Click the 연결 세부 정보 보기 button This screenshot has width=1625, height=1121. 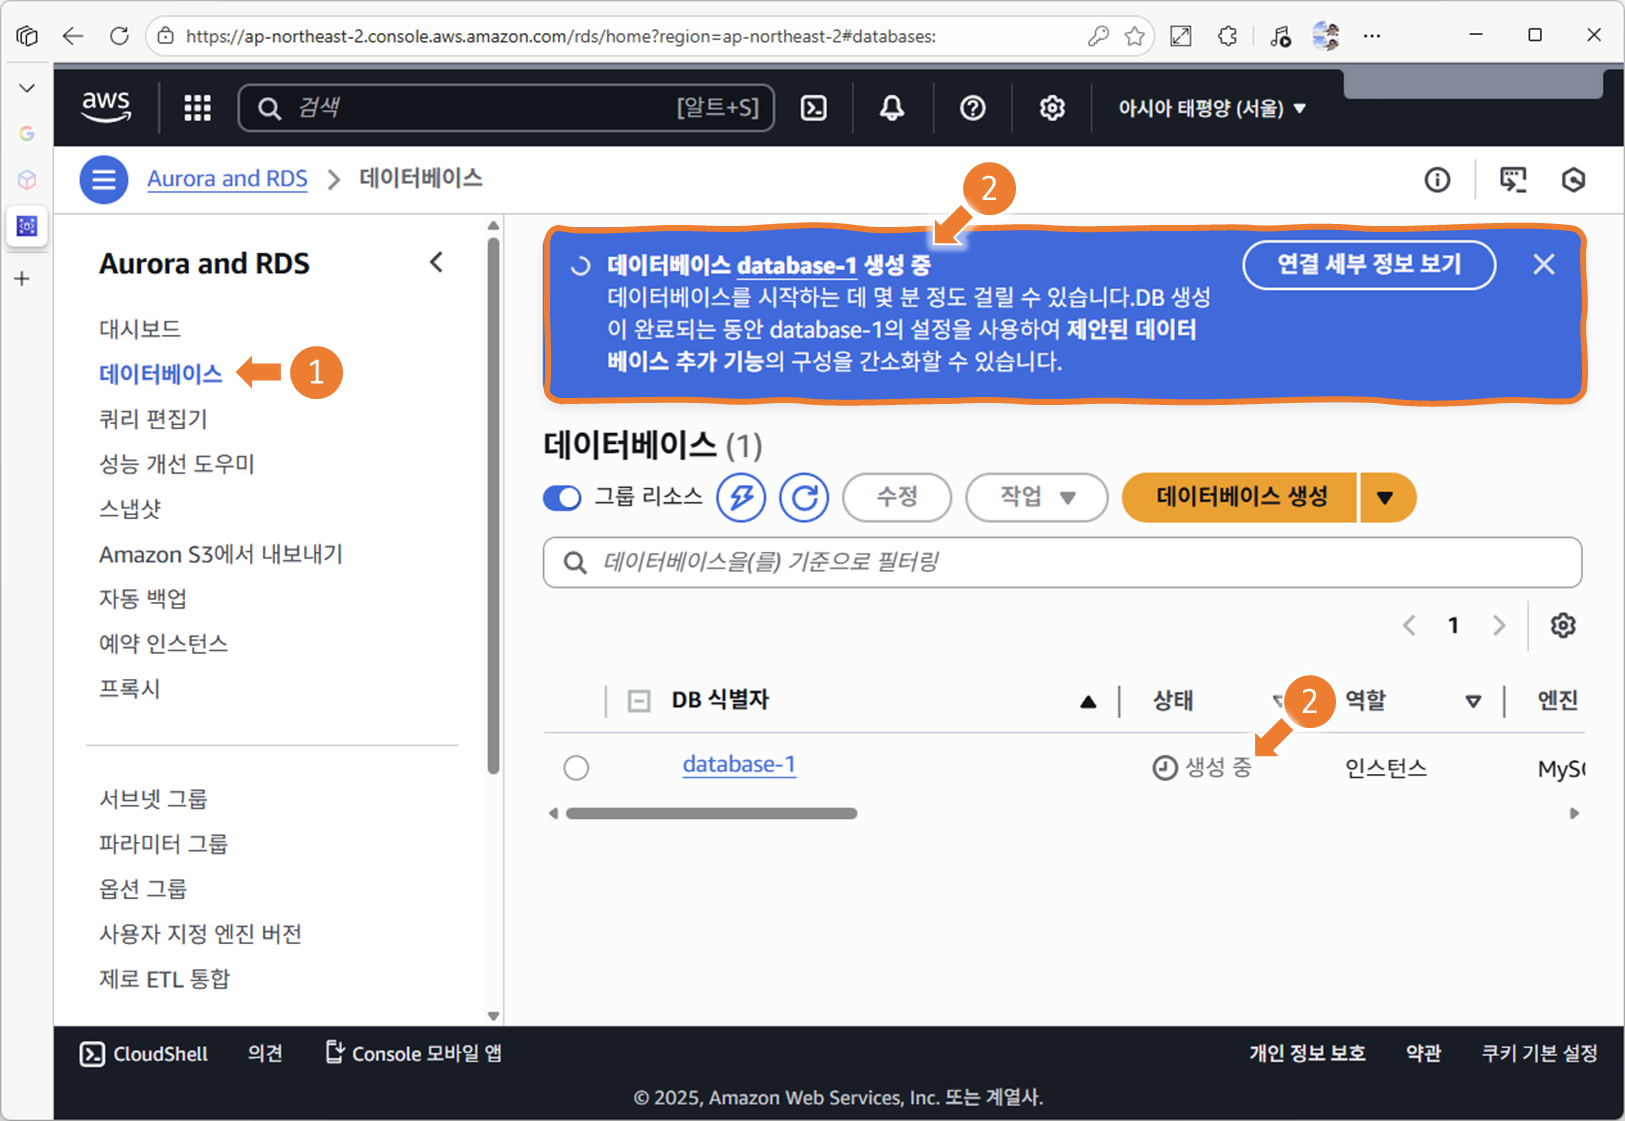click(1369, 264)
